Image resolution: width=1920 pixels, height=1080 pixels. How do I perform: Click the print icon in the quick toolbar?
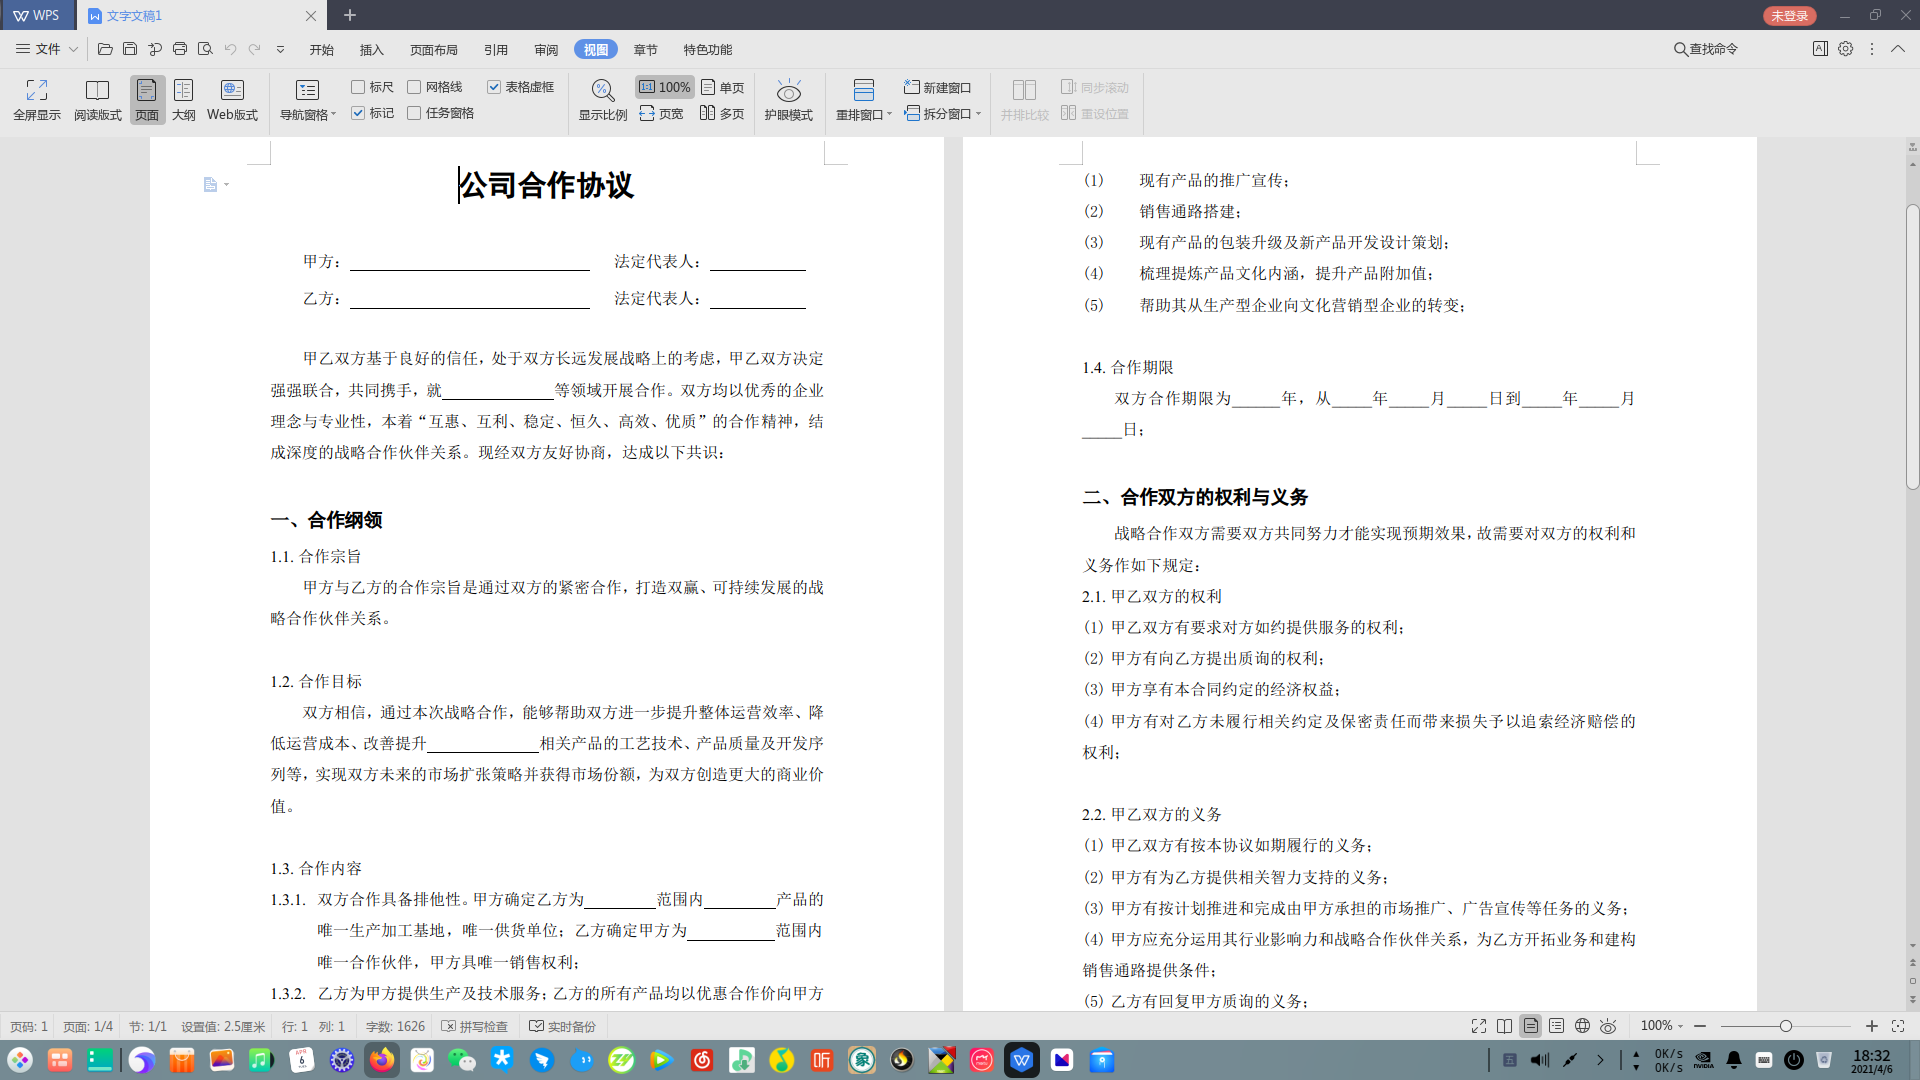tap(180, 49)
